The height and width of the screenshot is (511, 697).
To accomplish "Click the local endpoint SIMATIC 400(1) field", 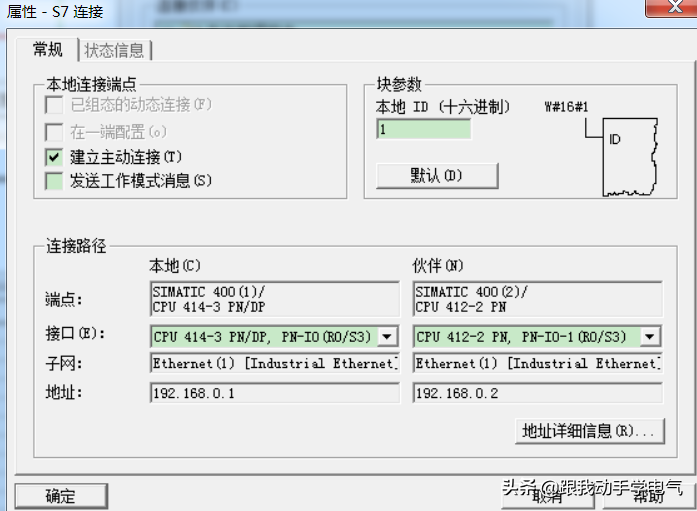I will coord(274,299).
